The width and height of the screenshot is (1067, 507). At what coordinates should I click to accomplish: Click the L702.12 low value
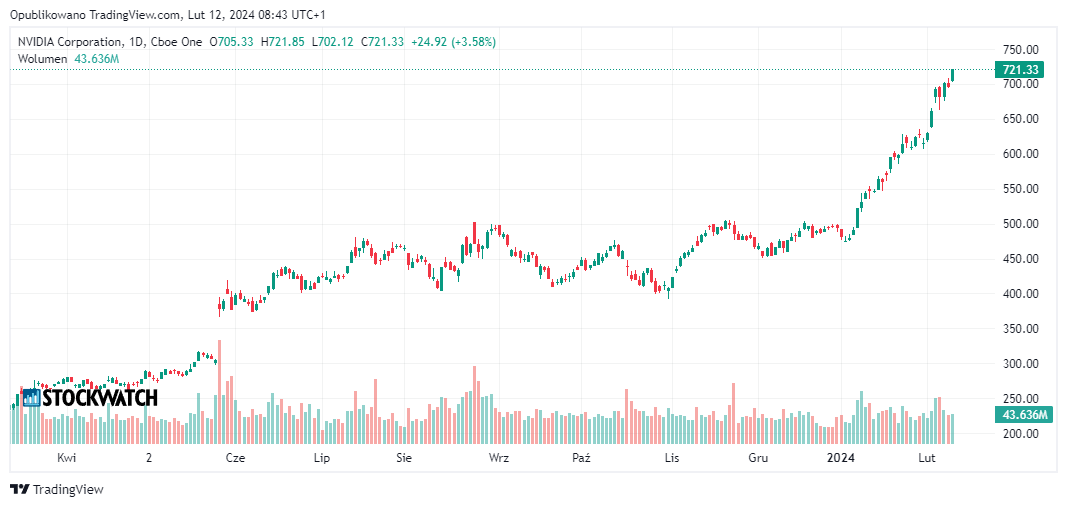333,42
